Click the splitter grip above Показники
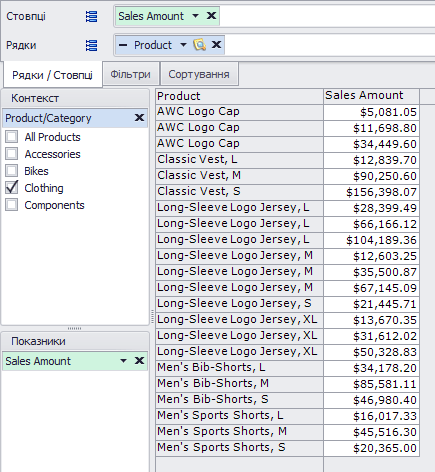 75,328
